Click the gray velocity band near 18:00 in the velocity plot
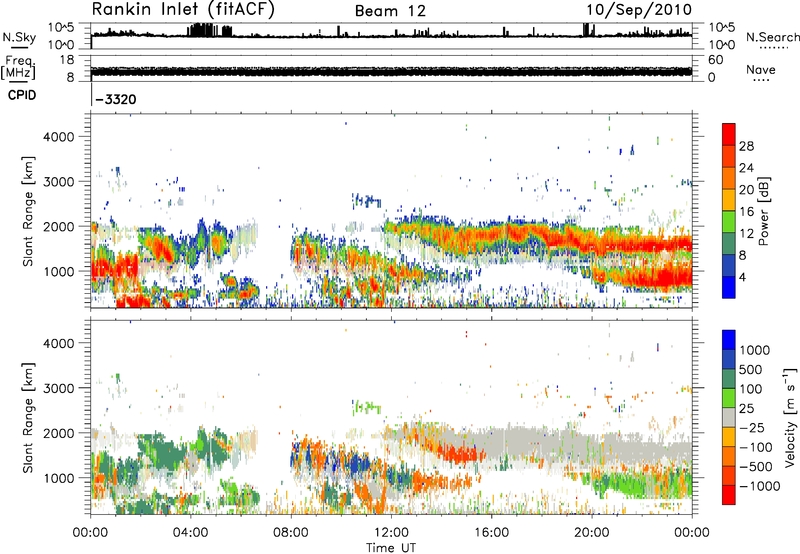The image size is (800, 554). (542, 446)
